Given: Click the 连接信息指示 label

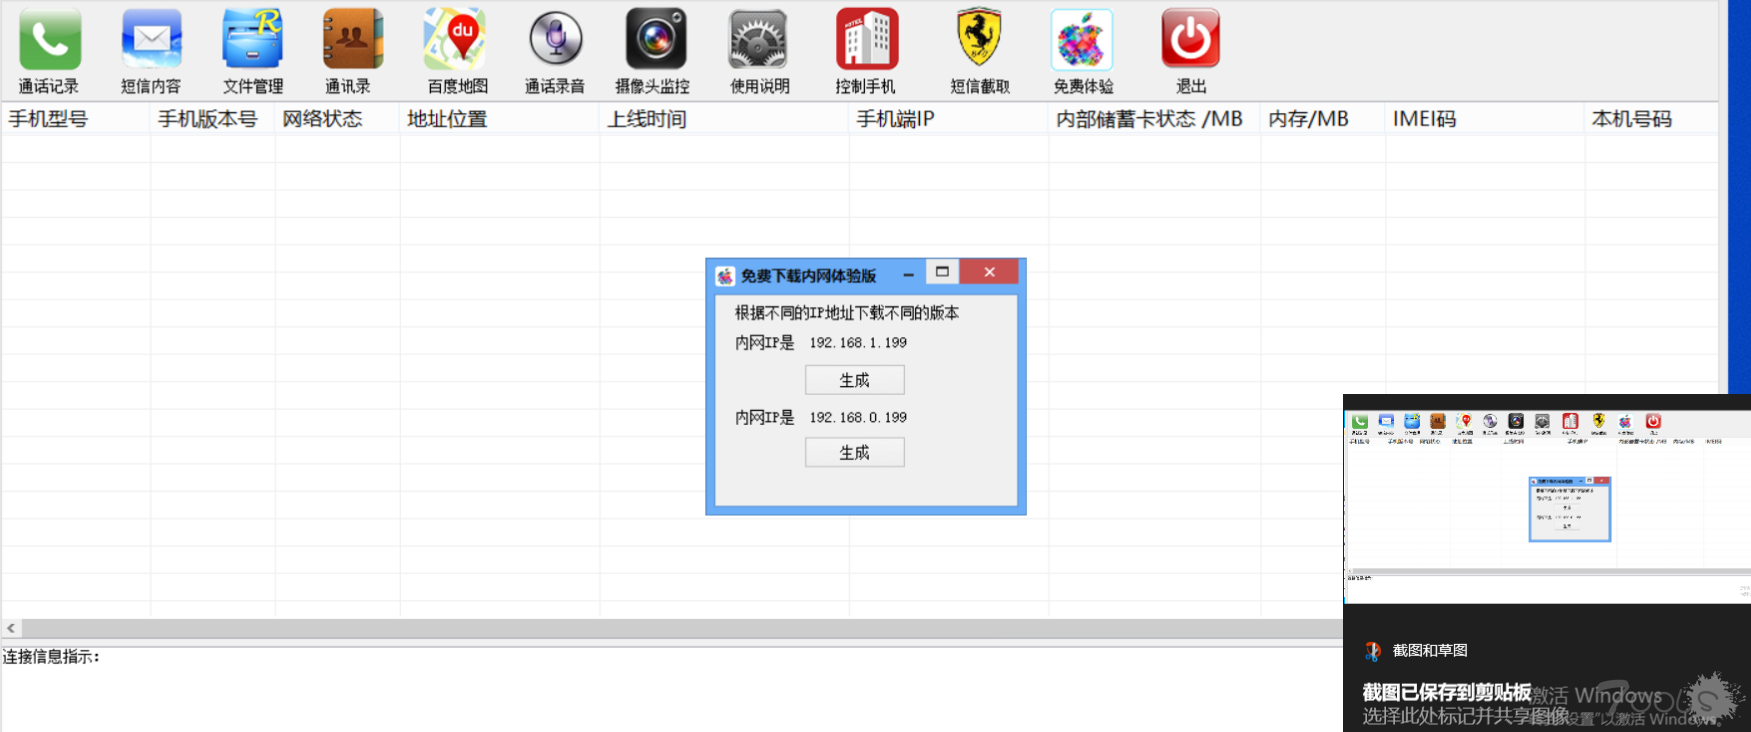Looking at the screenshot, I should (51, 657).
